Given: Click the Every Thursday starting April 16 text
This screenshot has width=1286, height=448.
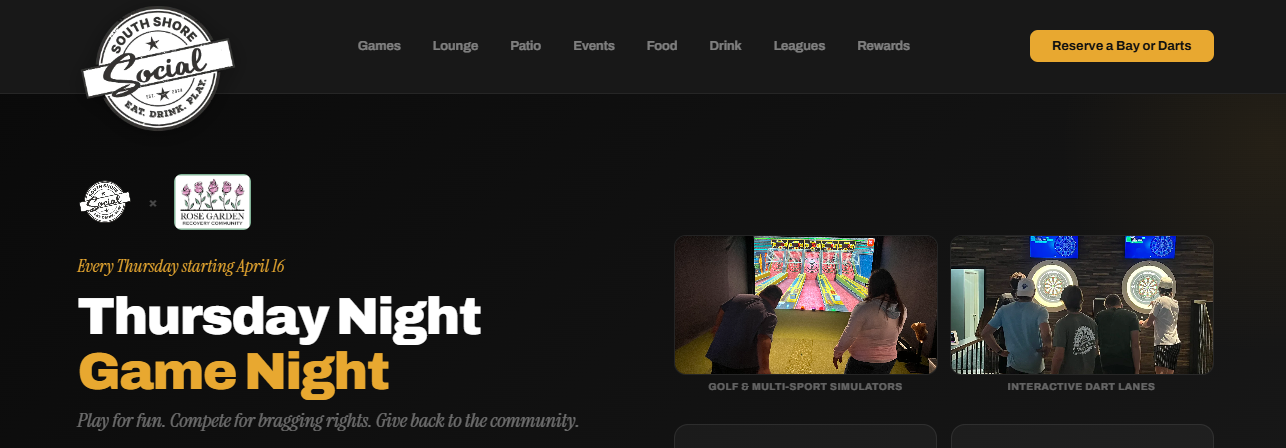Looking at the screenshot, I should pos(181,266).
